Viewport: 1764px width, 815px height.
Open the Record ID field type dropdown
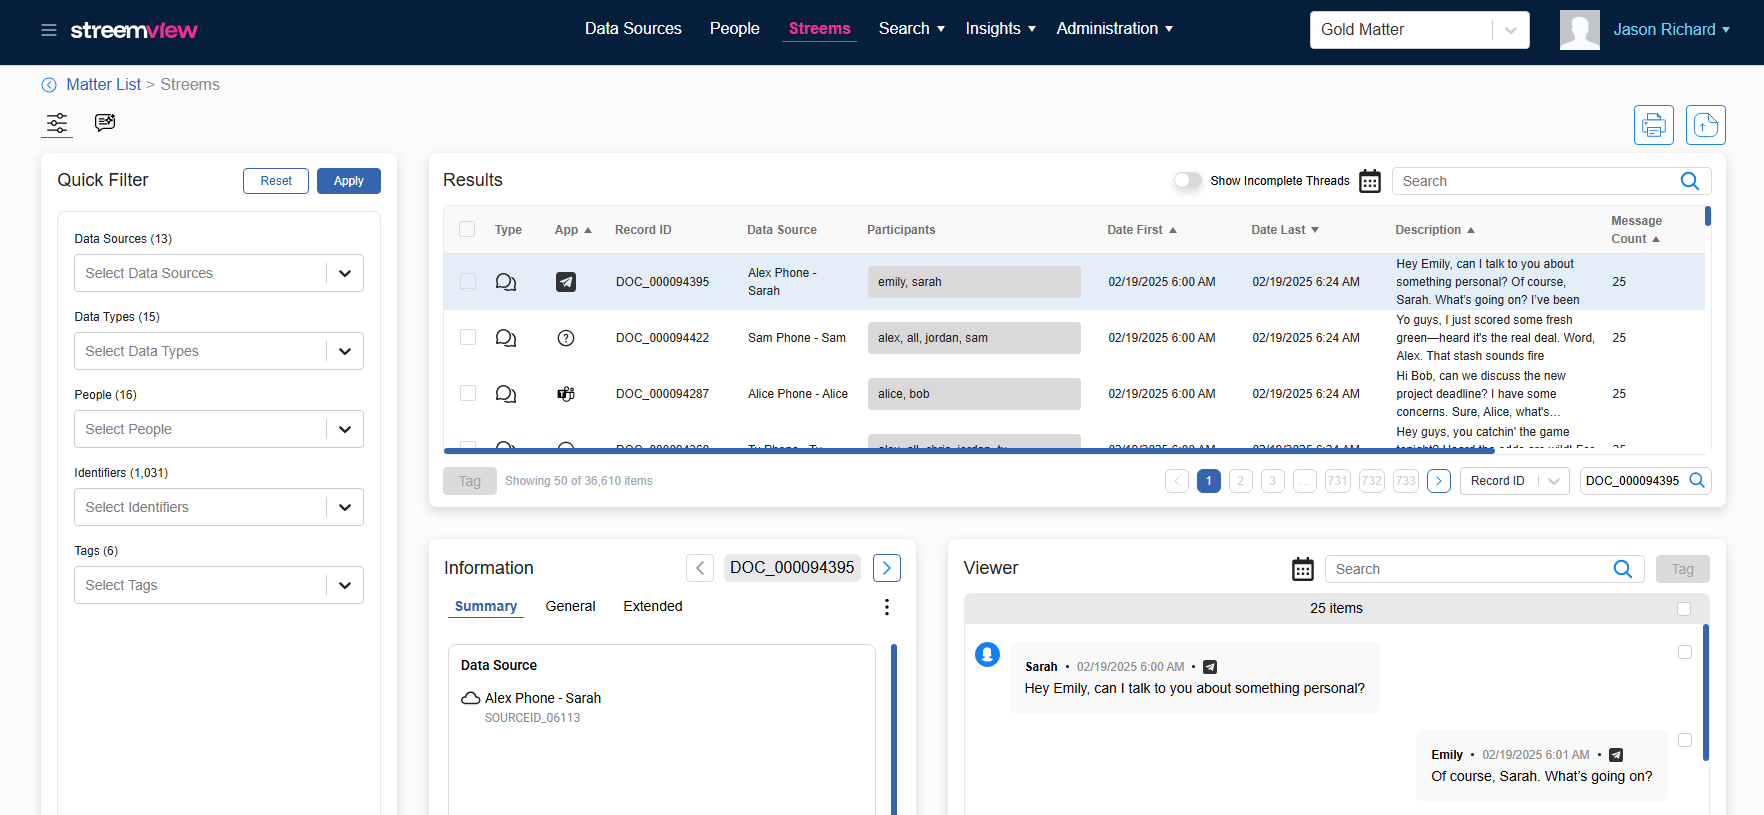coord(1515,481)
